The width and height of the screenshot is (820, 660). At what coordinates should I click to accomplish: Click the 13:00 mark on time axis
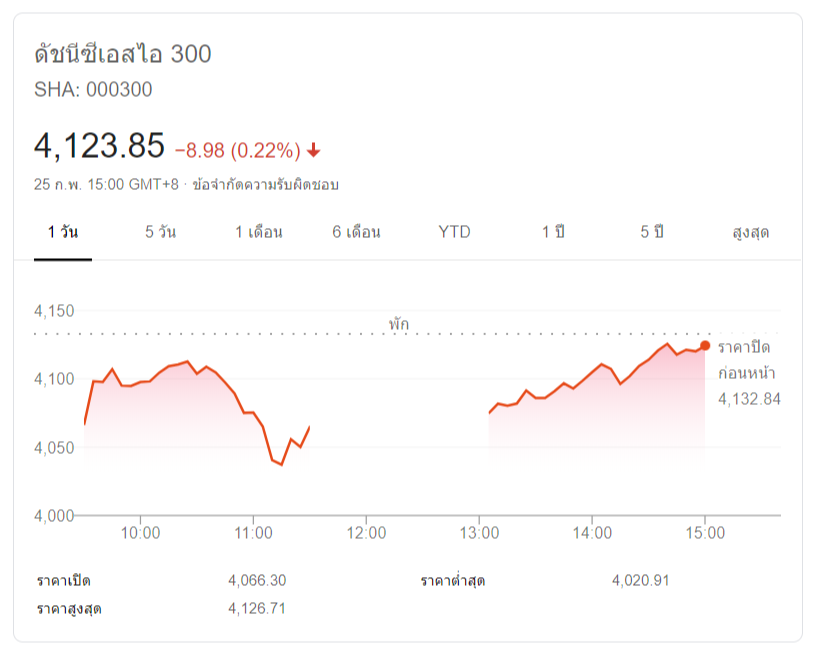click(479, 533)
